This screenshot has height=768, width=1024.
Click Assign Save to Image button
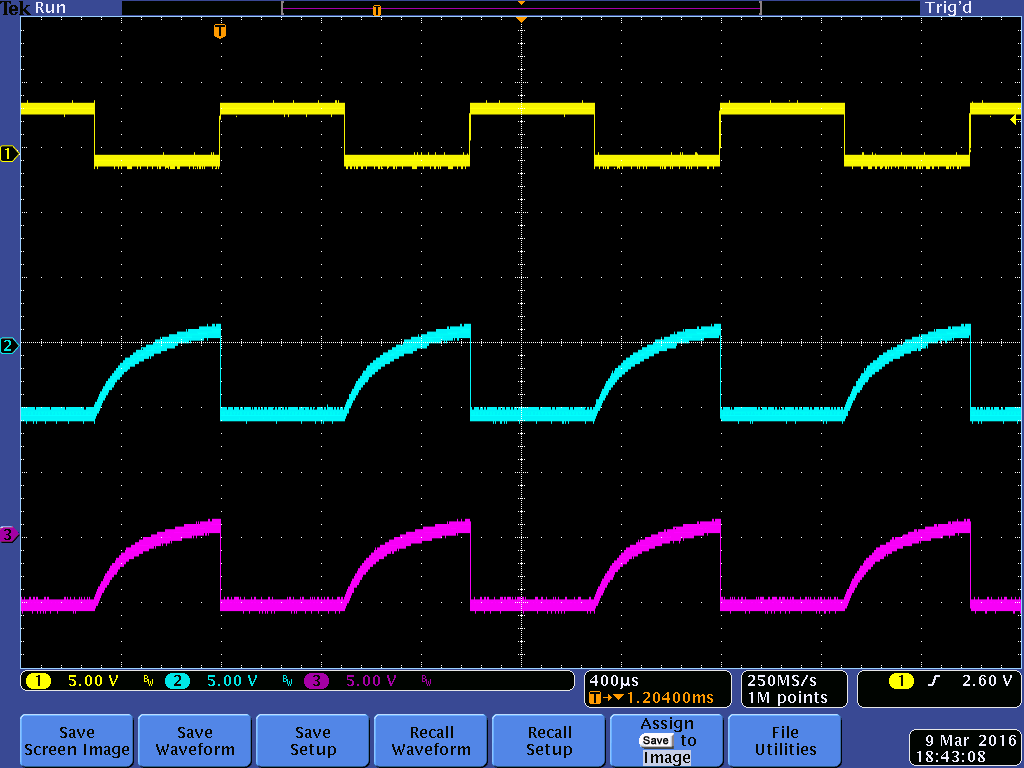click(x=666, y=741)
